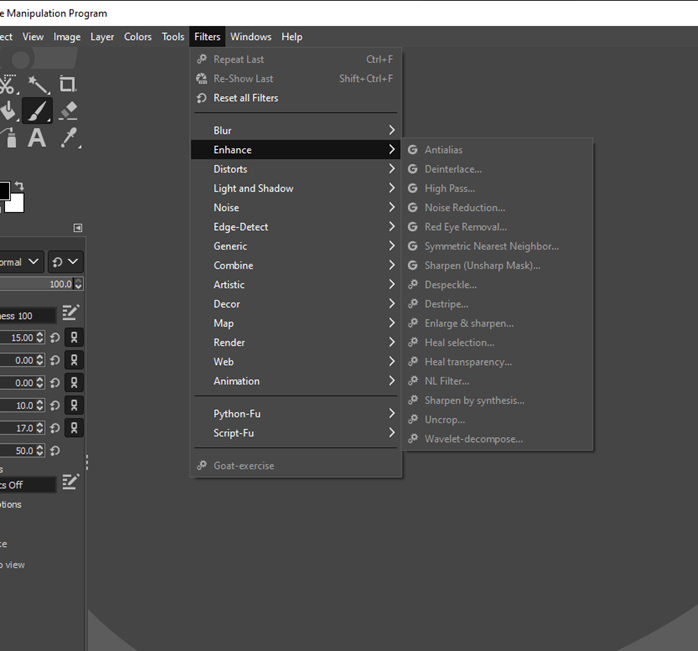Open the Image menu
This screenshot has width=698, height=651.
click(67, 37)
